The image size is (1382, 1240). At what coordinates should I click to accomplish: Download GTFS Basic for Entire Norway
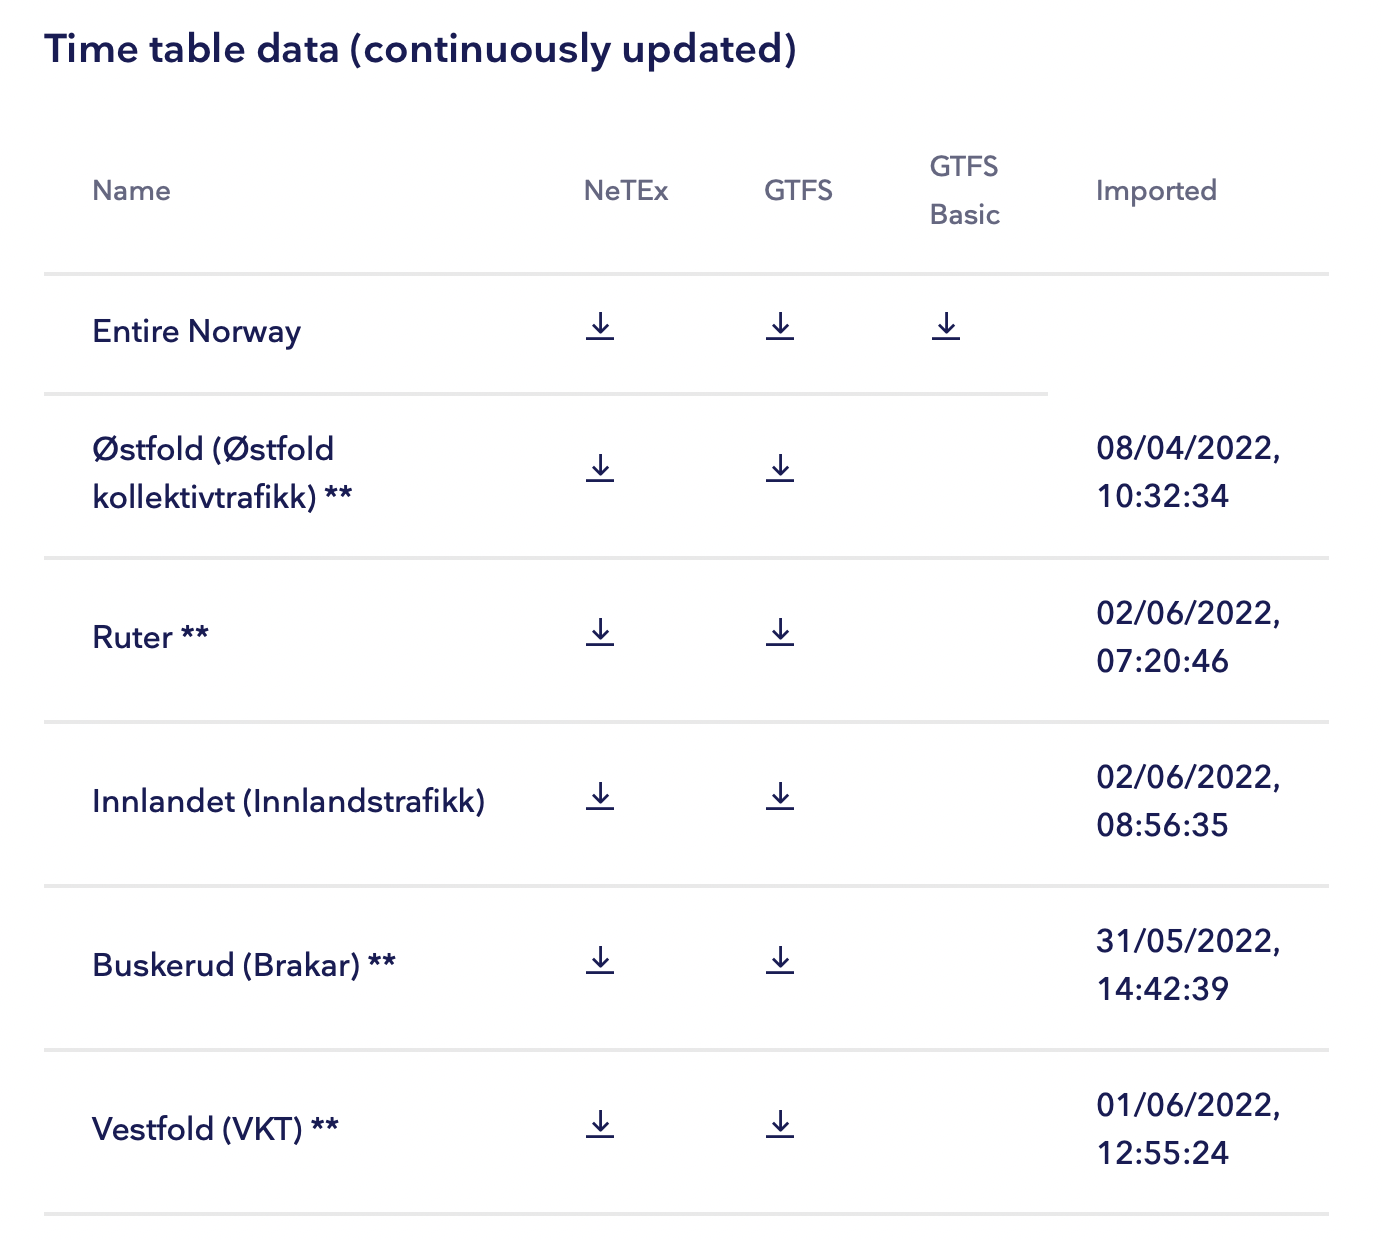pyautogui.click(x=946, y=326)
